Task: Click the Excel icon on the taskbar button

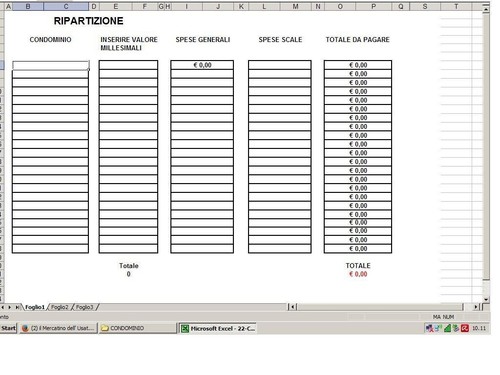Action: pos(185,328)
